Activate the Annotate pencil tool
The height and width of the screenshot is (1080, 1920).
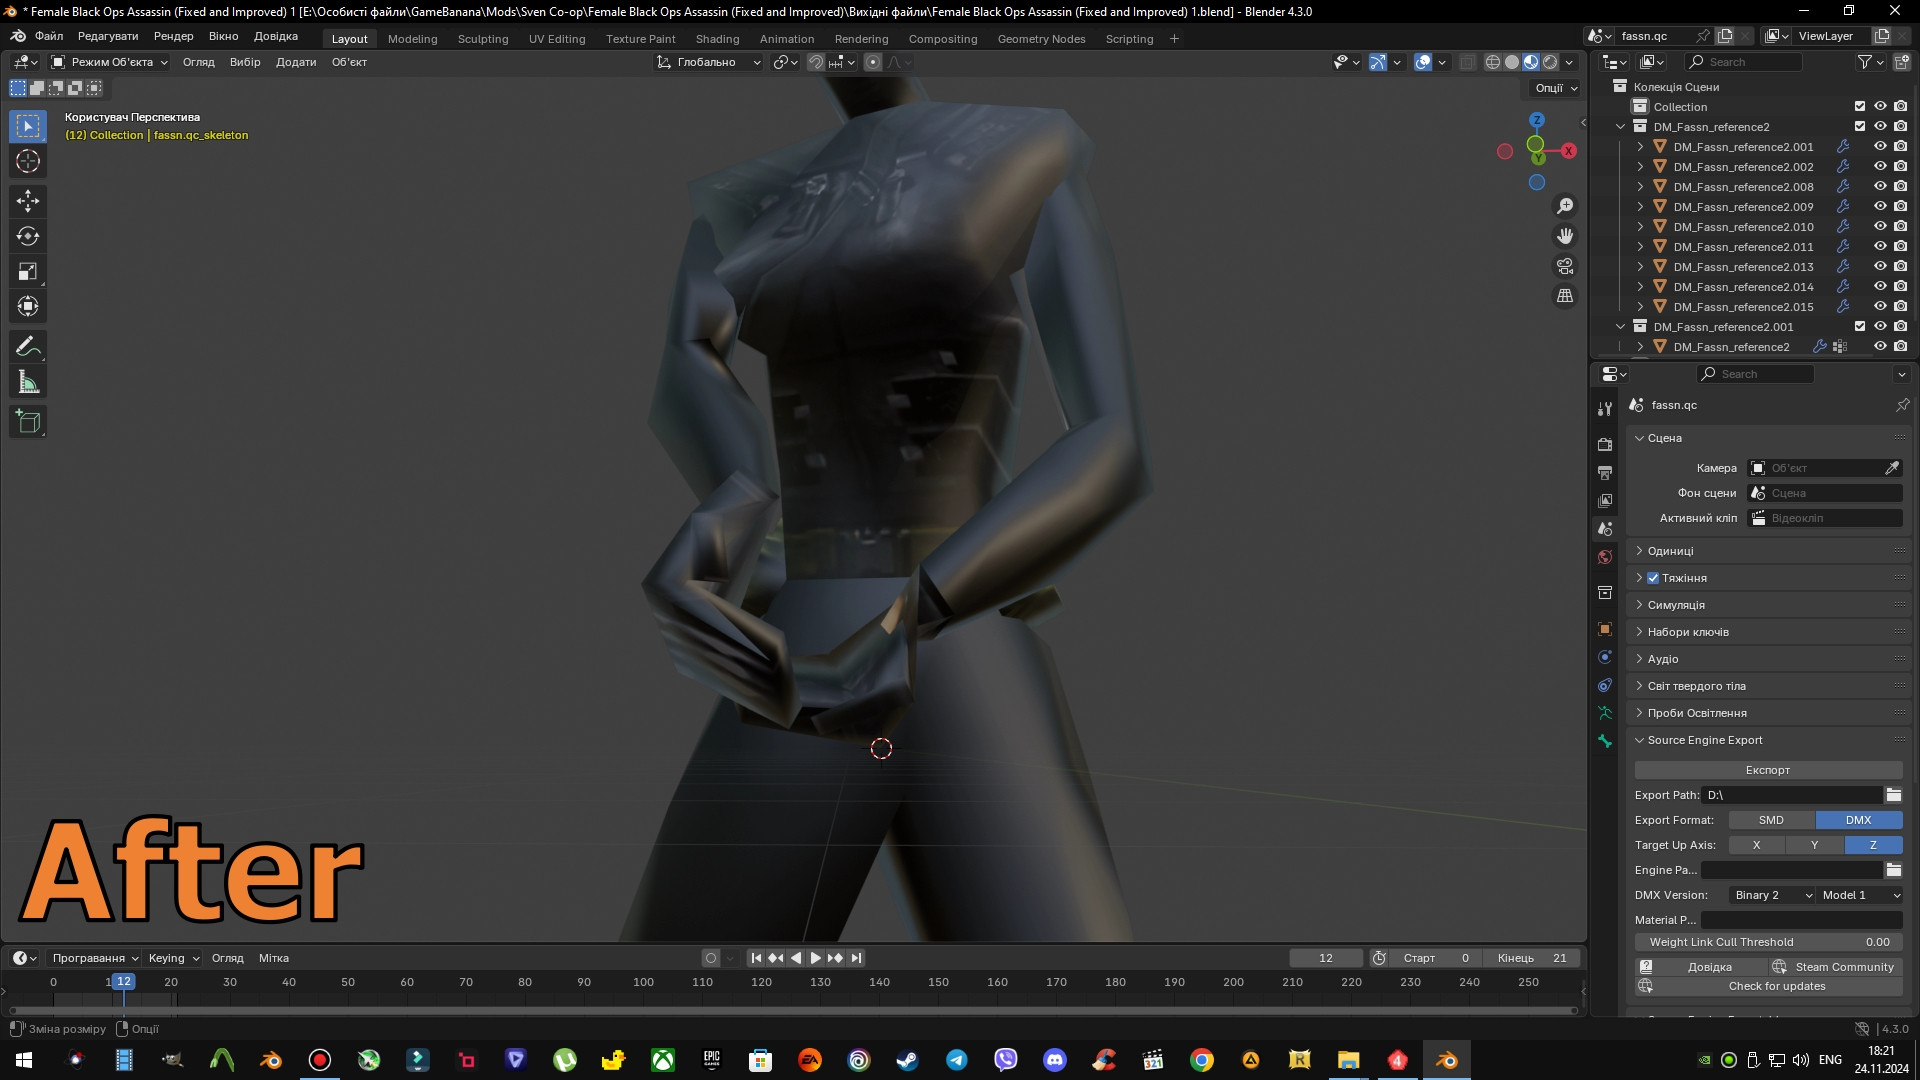[28, 347]
